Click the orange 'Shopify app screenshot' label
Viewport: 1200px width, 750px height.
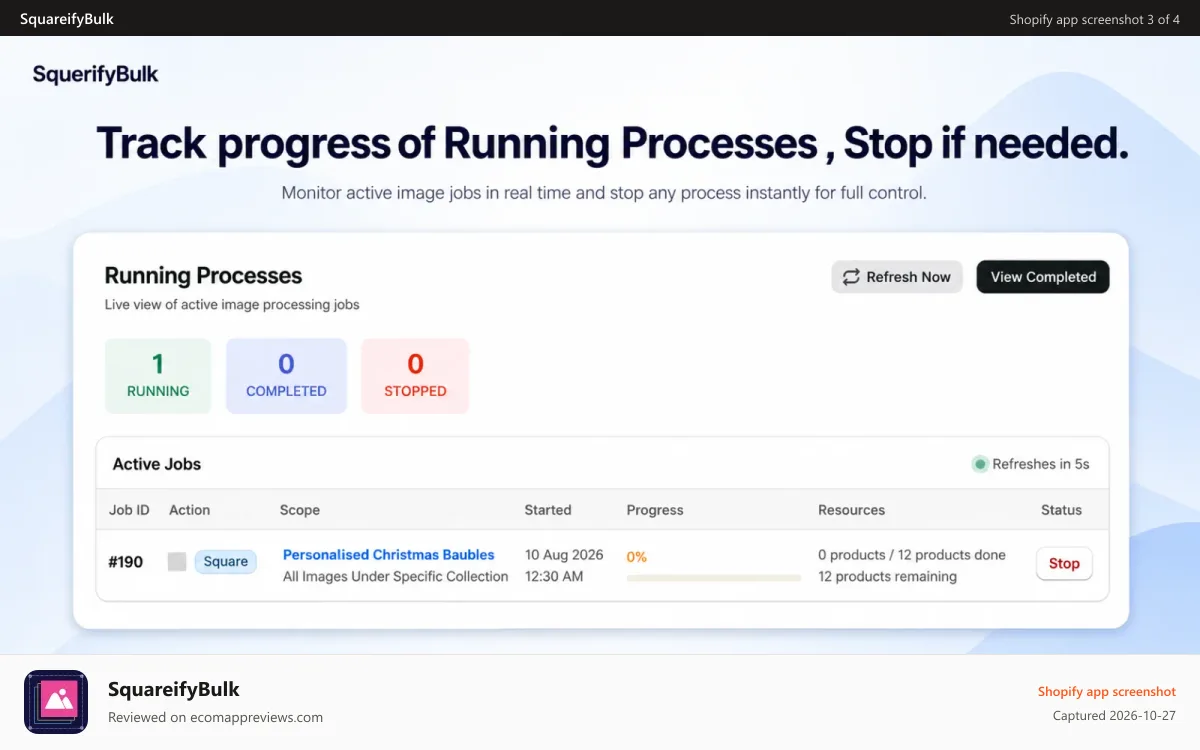1107,691
